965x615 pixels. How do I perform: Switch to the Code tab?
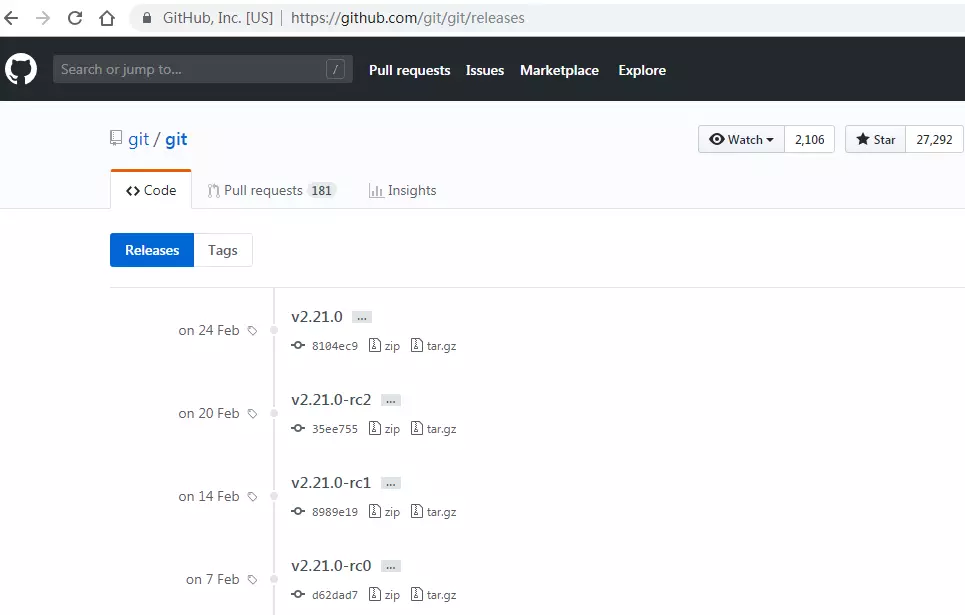click(x=151, y=190)
